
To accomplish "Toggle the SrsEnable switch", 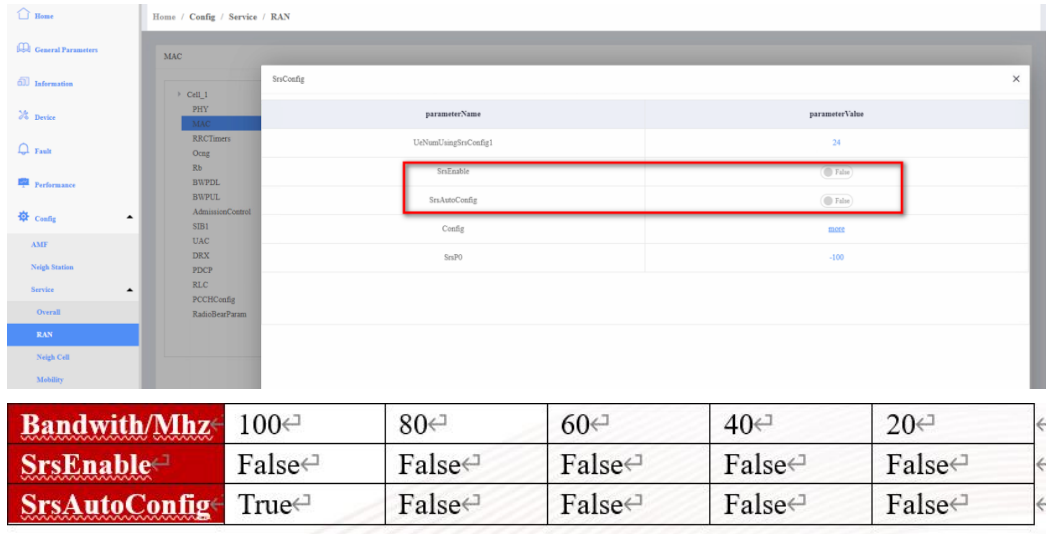I will pos(836,172).
